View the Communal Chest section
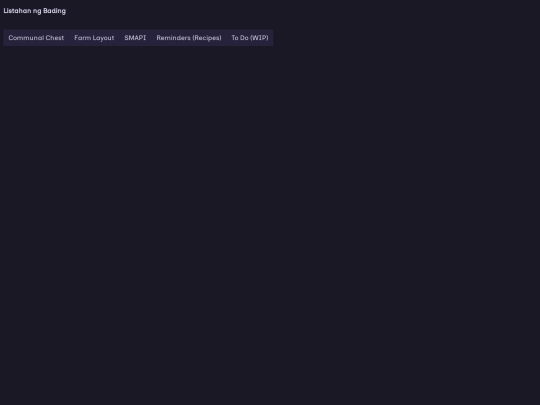Screen dimensions: 540x405 pyautogui.click(x=36, y=38)
